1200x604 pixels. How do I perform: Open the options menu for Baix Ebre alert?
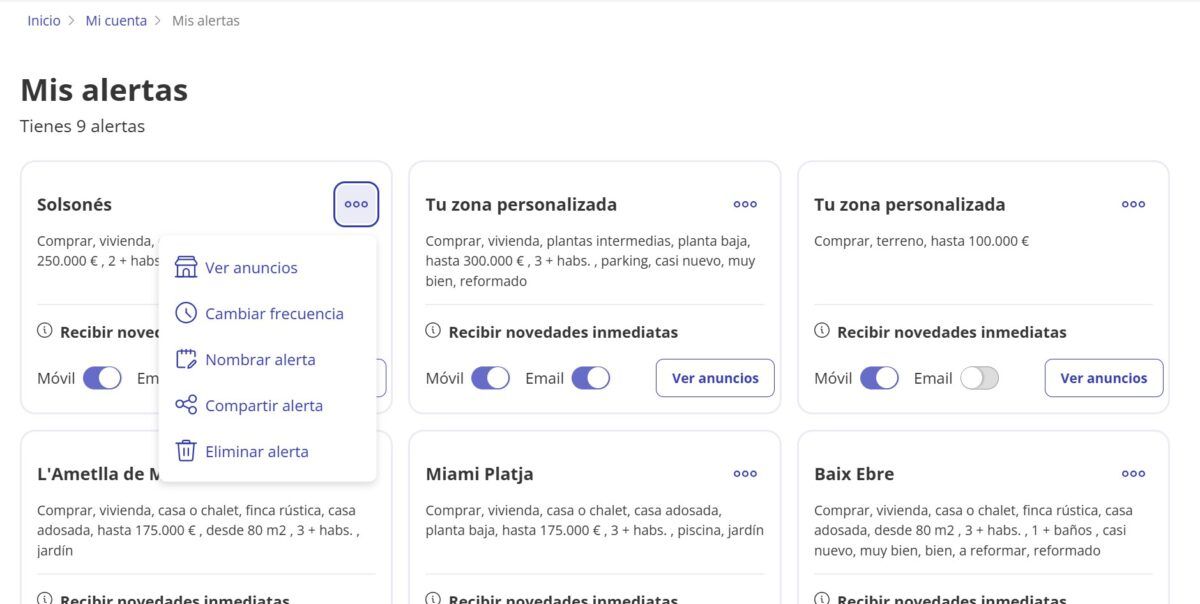1133,473
